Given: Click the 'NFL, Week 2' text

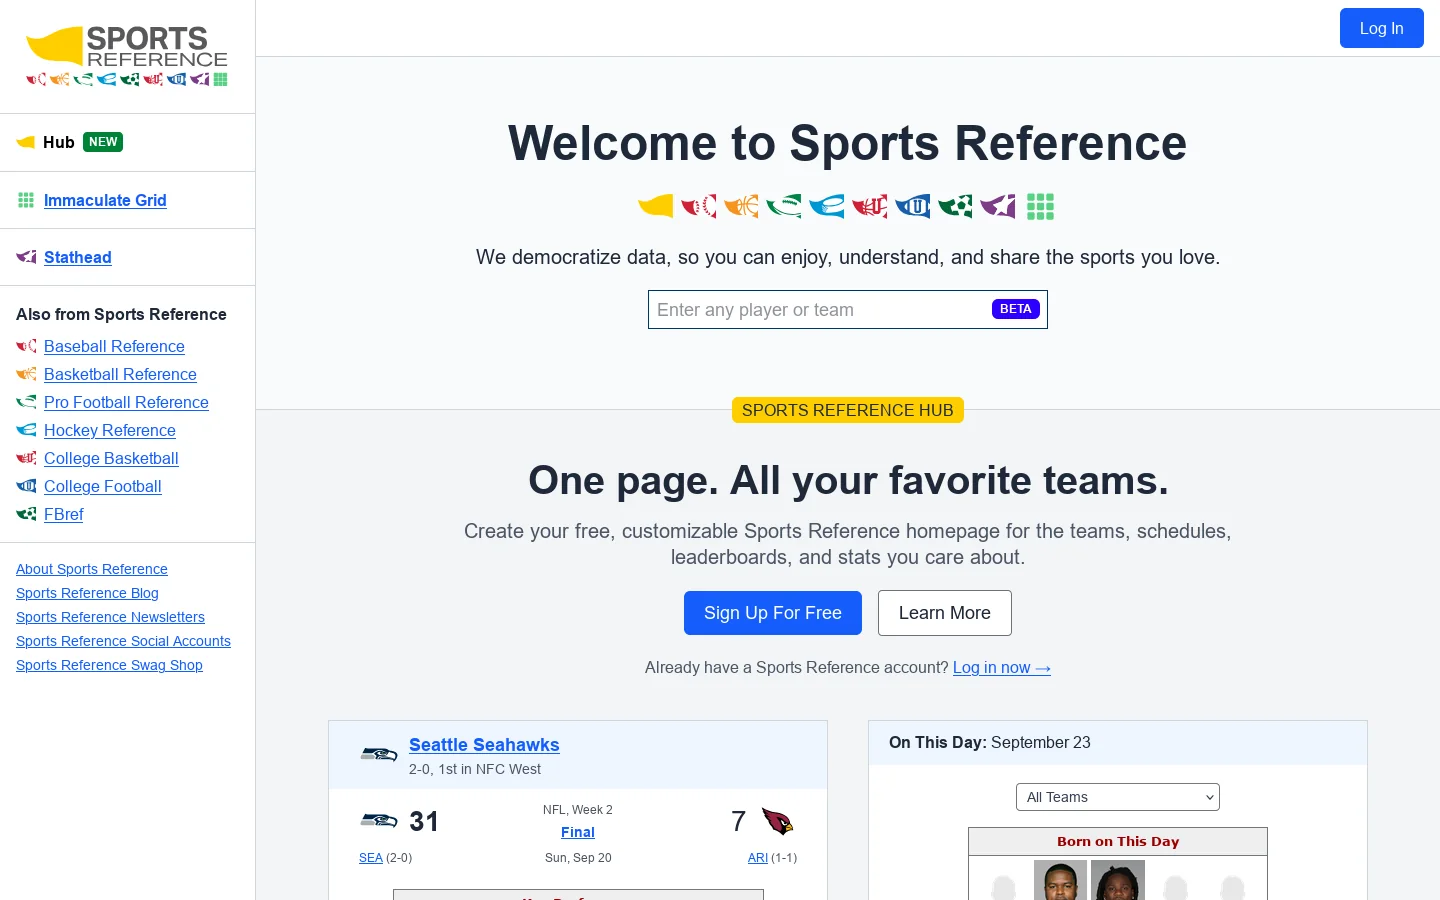Looking at the screenshot, I should 578,810.
